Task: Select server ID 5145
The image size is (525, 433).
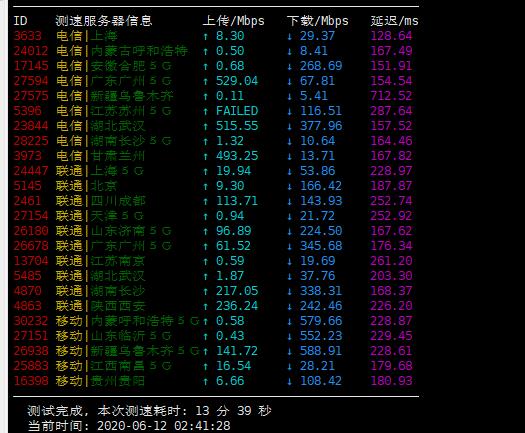Action: point(27,186)
